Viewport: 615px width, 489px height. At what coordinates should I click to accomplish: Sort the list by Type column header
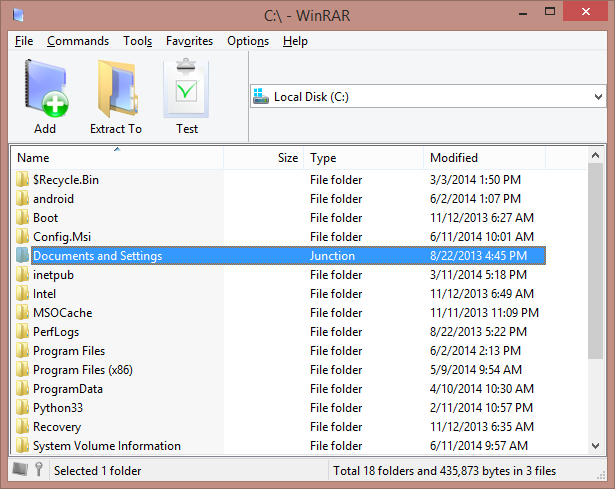point(364,158)
